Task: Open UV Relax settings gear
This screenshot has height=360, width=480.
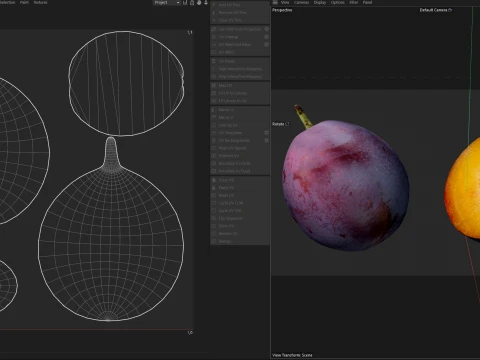Action: (x=267, y=45)
